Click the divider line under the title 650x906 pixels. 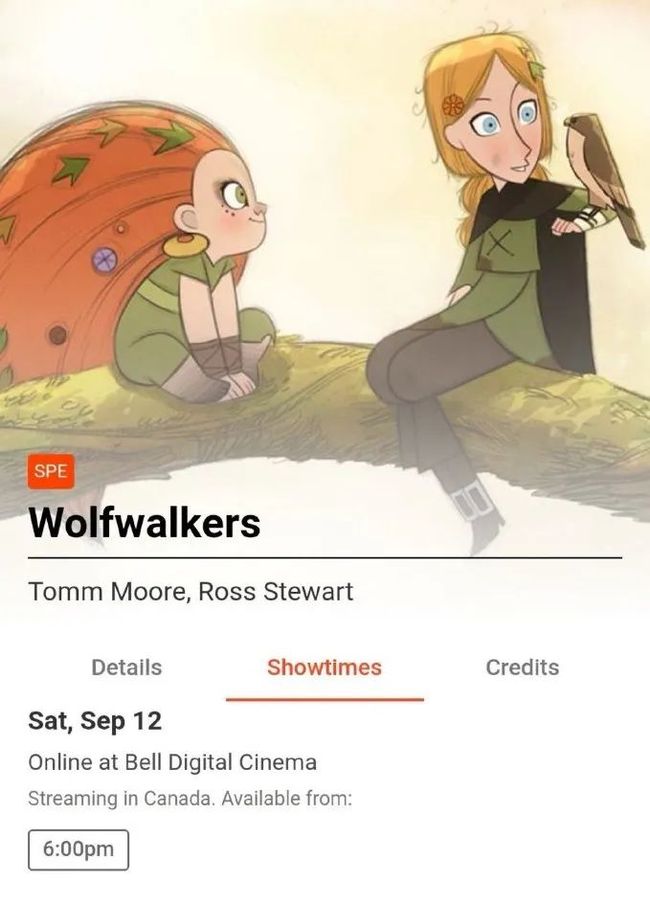click(x=325, y=558)
